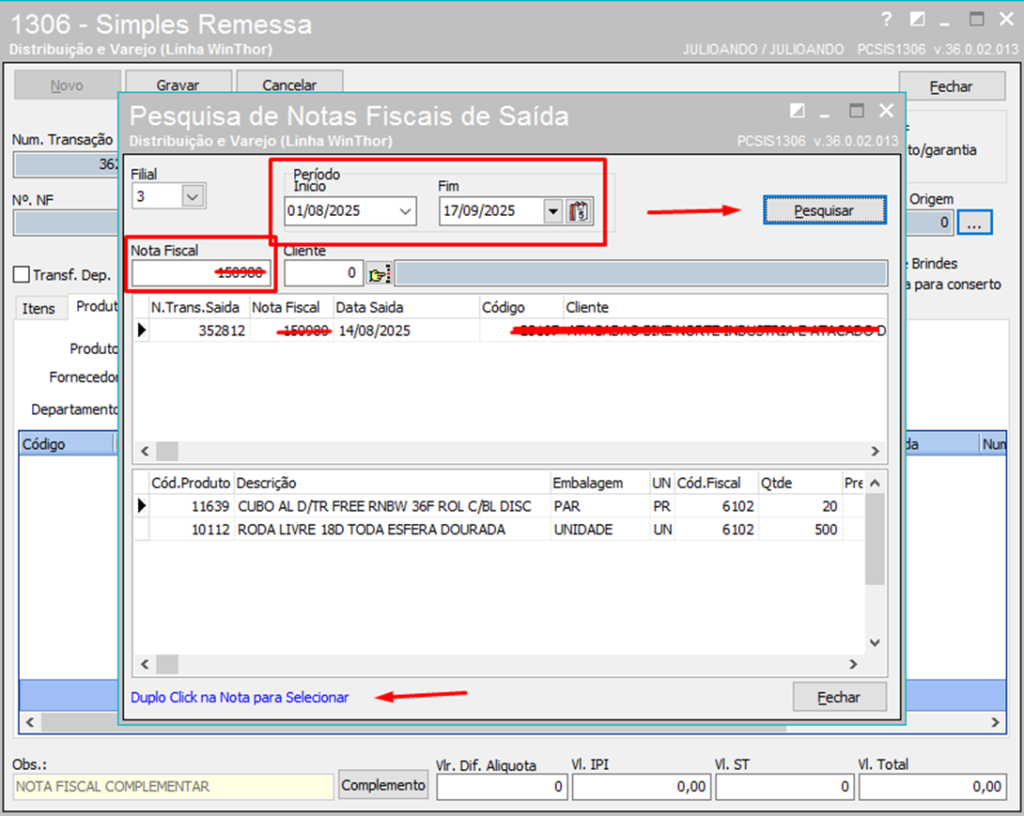
Task: Click the product grid right scroll arrow
Action: 853,664
